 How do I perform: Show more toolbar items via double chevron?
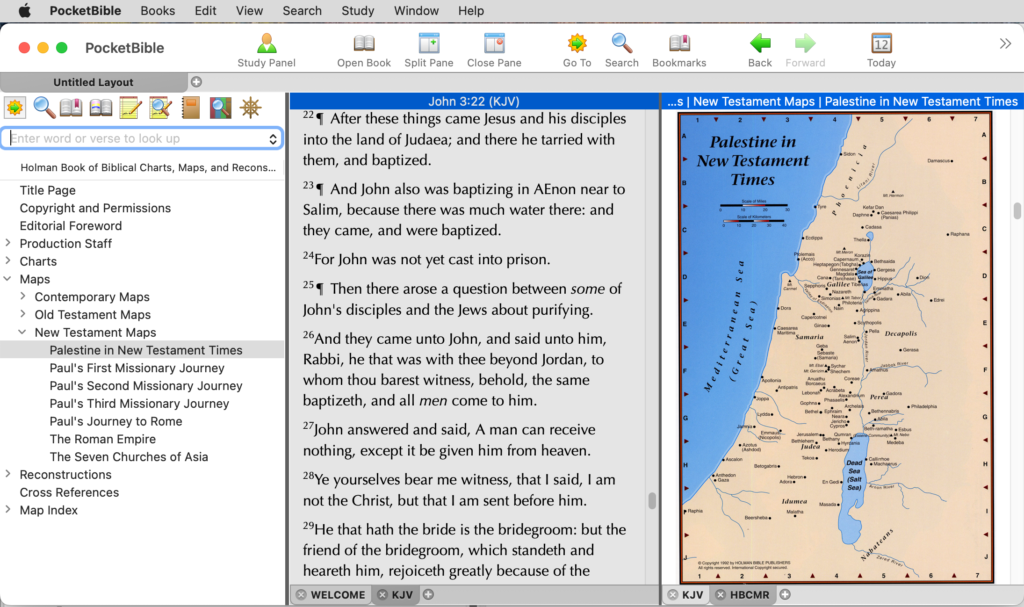(x=1005, y=44)
